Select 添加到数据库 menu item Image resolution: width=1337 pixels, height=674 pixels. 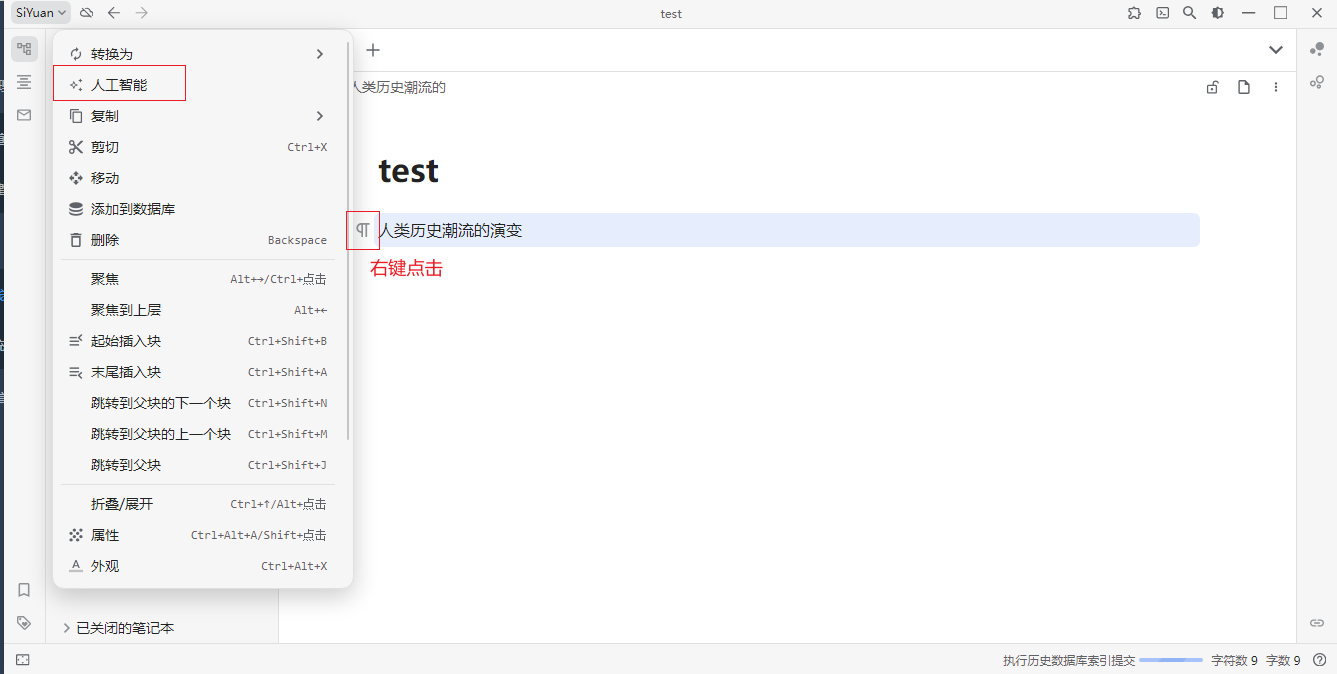198,209
